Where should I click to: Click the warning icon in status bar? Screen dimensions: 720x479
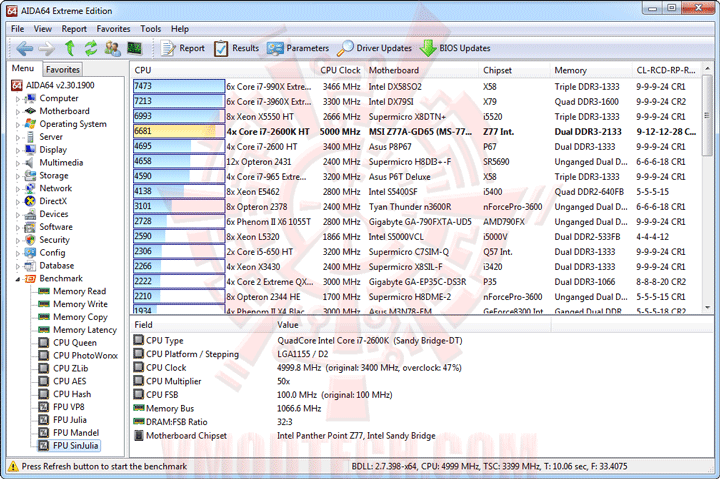(13, 466)
